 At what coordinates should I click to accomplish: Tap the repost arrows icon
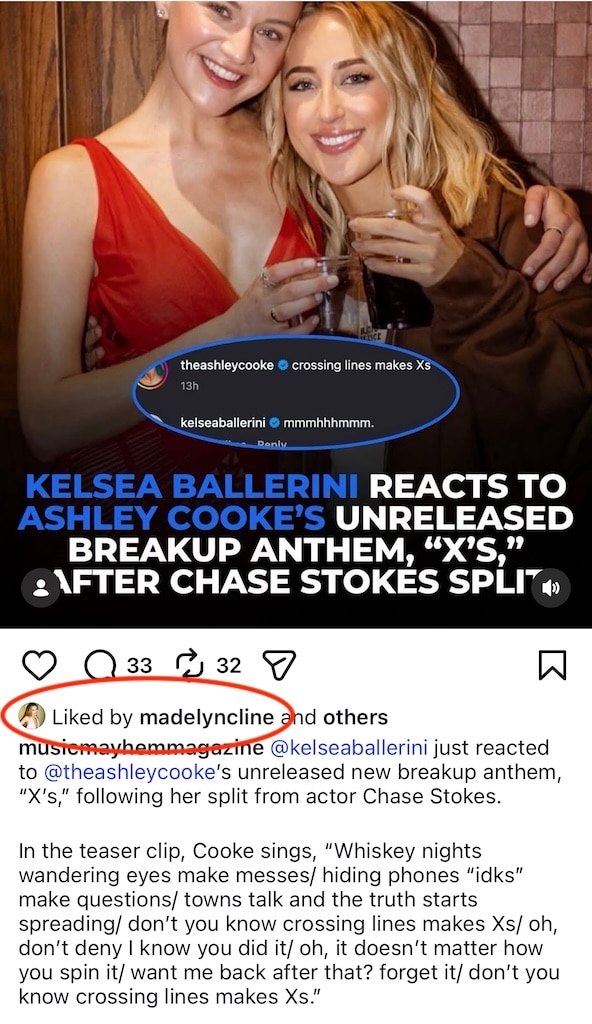tap(189, 665)
